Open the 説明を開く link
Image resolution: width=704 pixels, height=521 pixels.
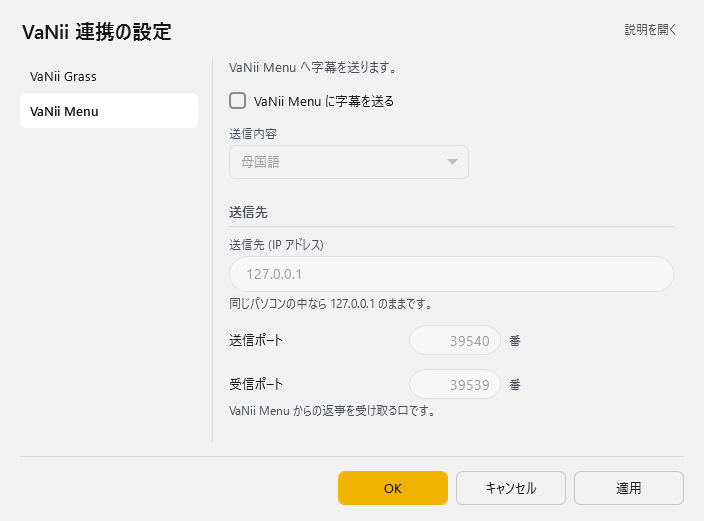click(650, 30)
